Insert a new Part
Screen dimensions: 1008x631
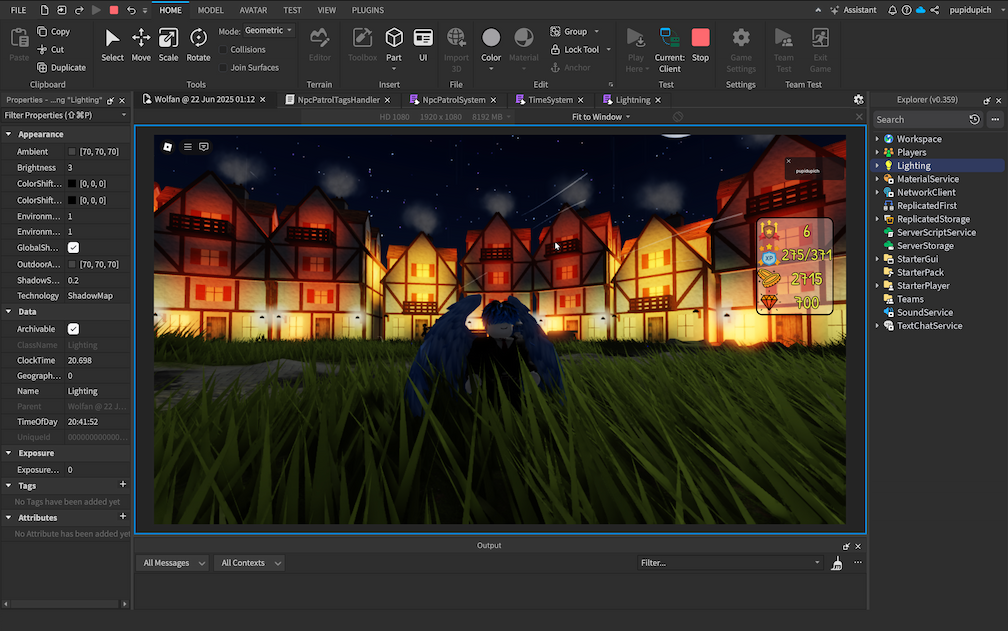pos(394,45)
